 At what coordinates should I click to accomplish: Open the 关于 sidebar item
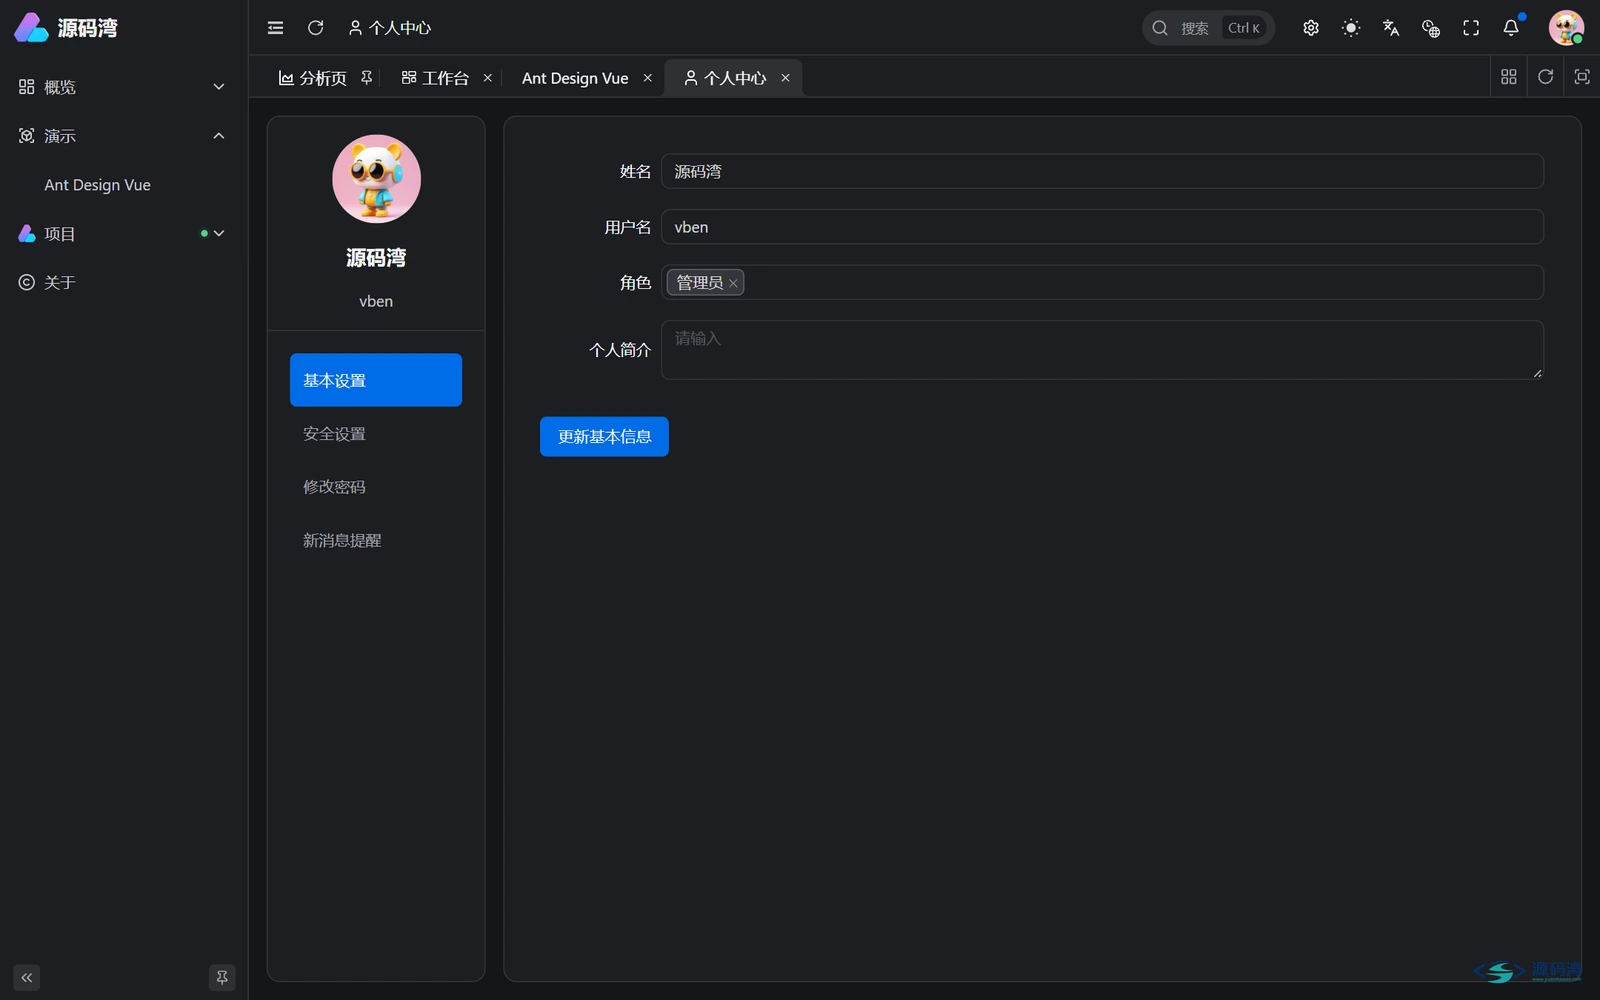click(x=123, y=283)
